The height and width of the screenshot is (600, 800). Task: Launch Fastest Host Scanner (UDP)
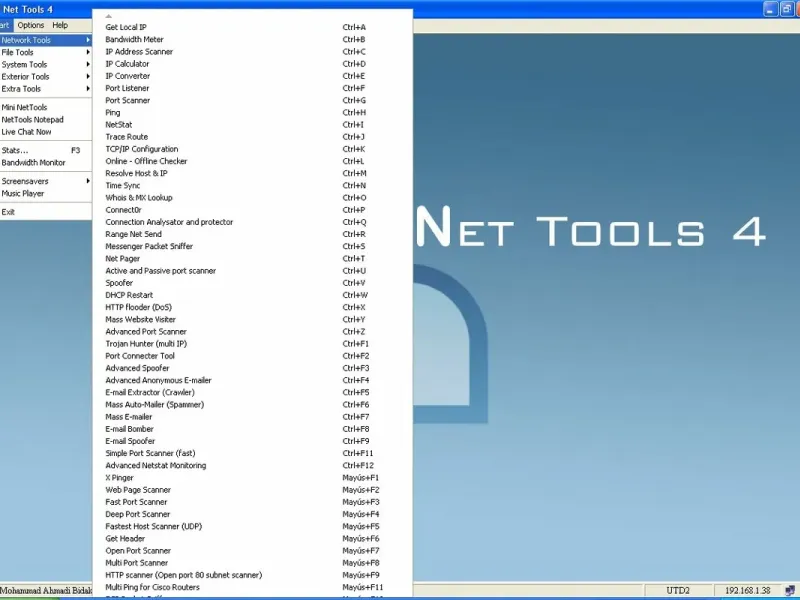click(252, 527)
